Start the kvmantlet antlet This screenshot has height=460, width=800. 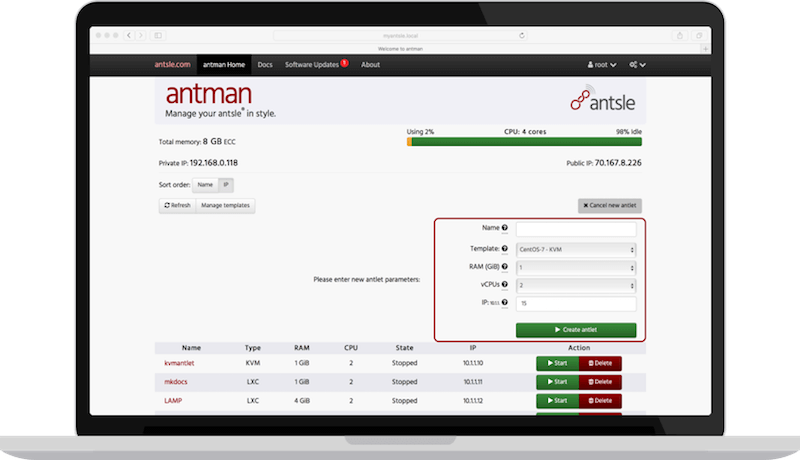558,363
